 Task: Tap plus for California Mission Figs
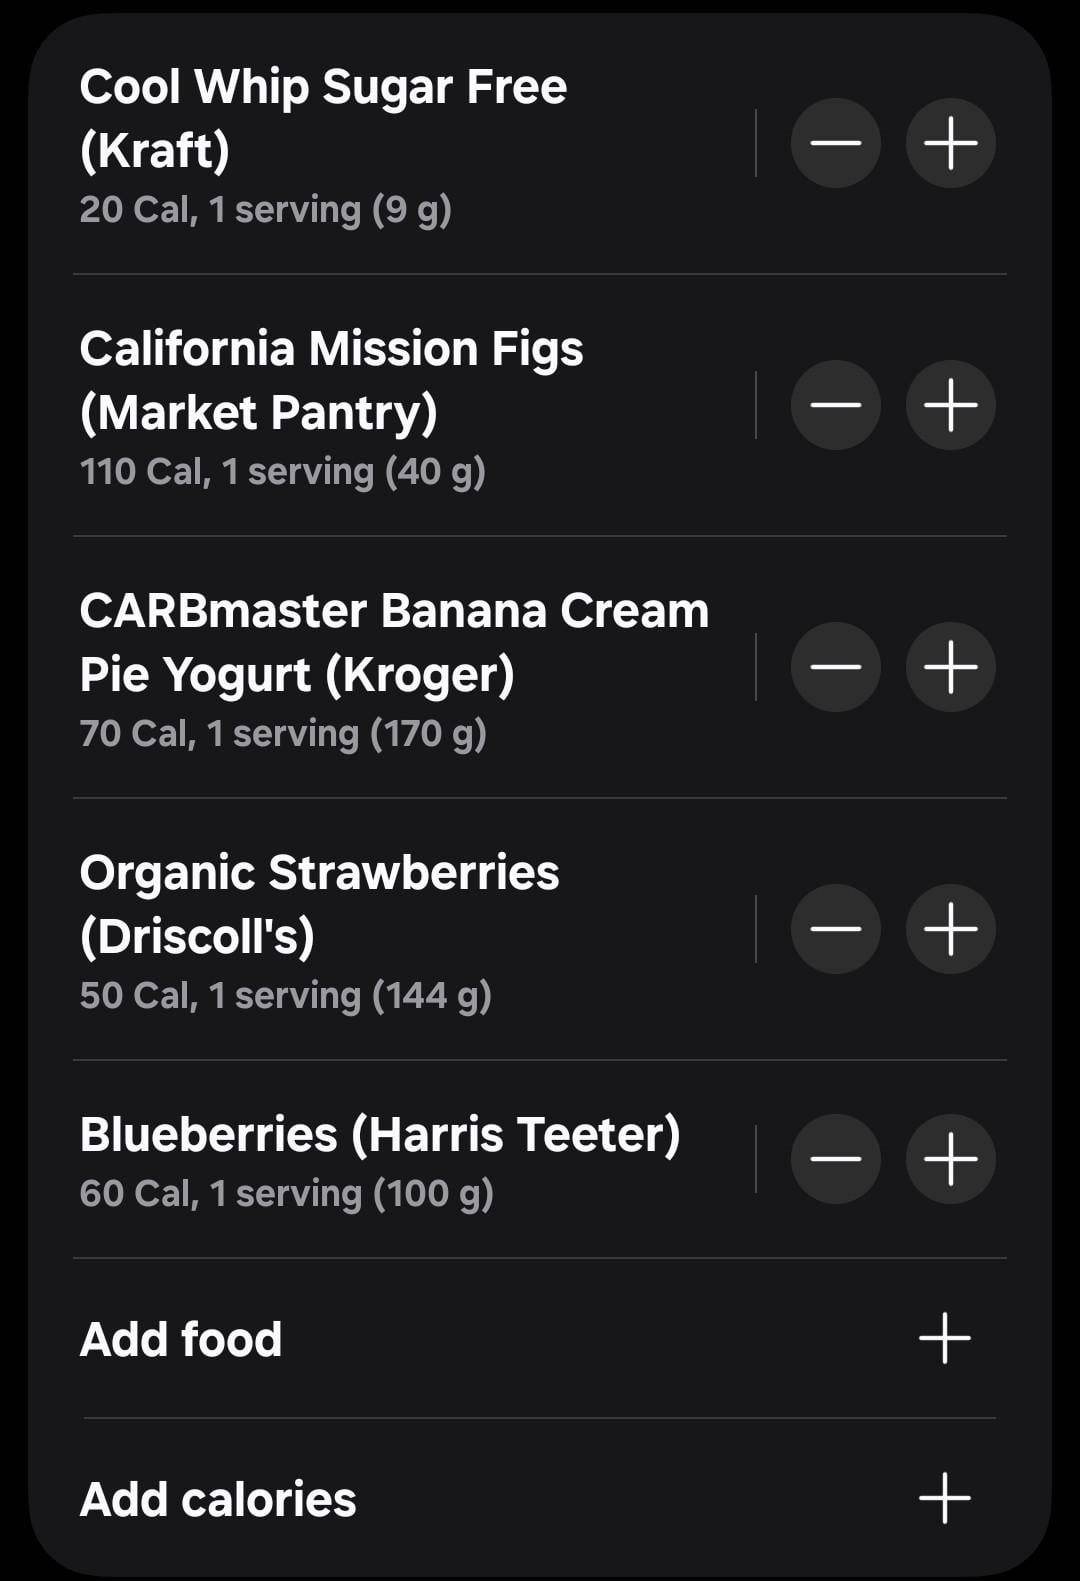coord(950,405)
